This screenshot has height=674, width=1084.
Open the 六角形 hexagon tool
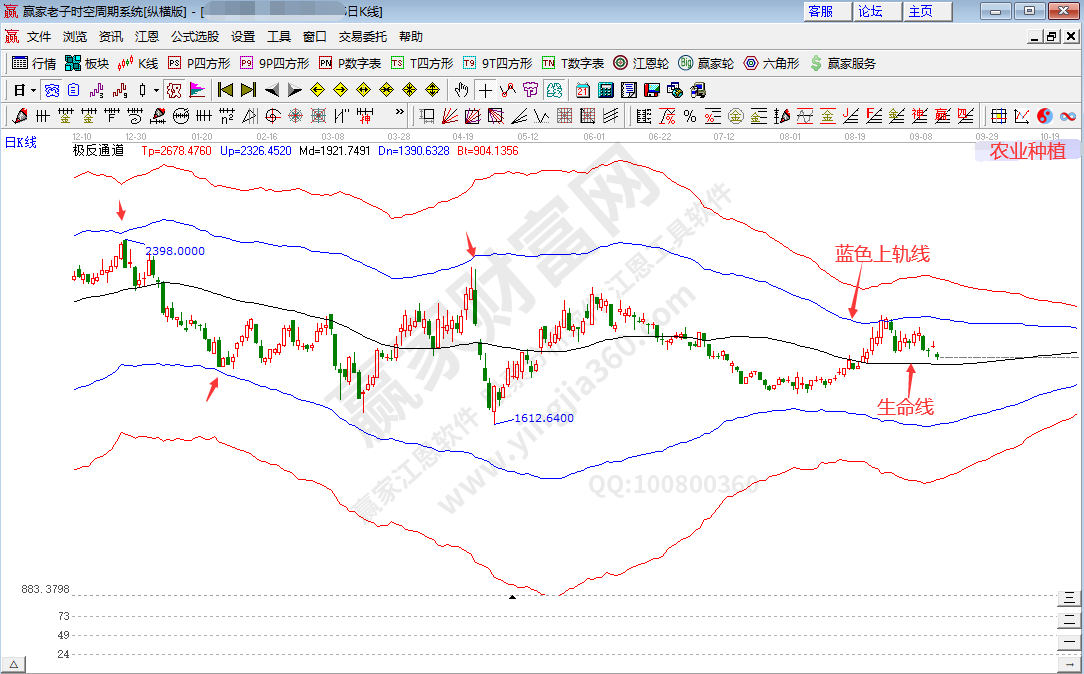(770, 63)
